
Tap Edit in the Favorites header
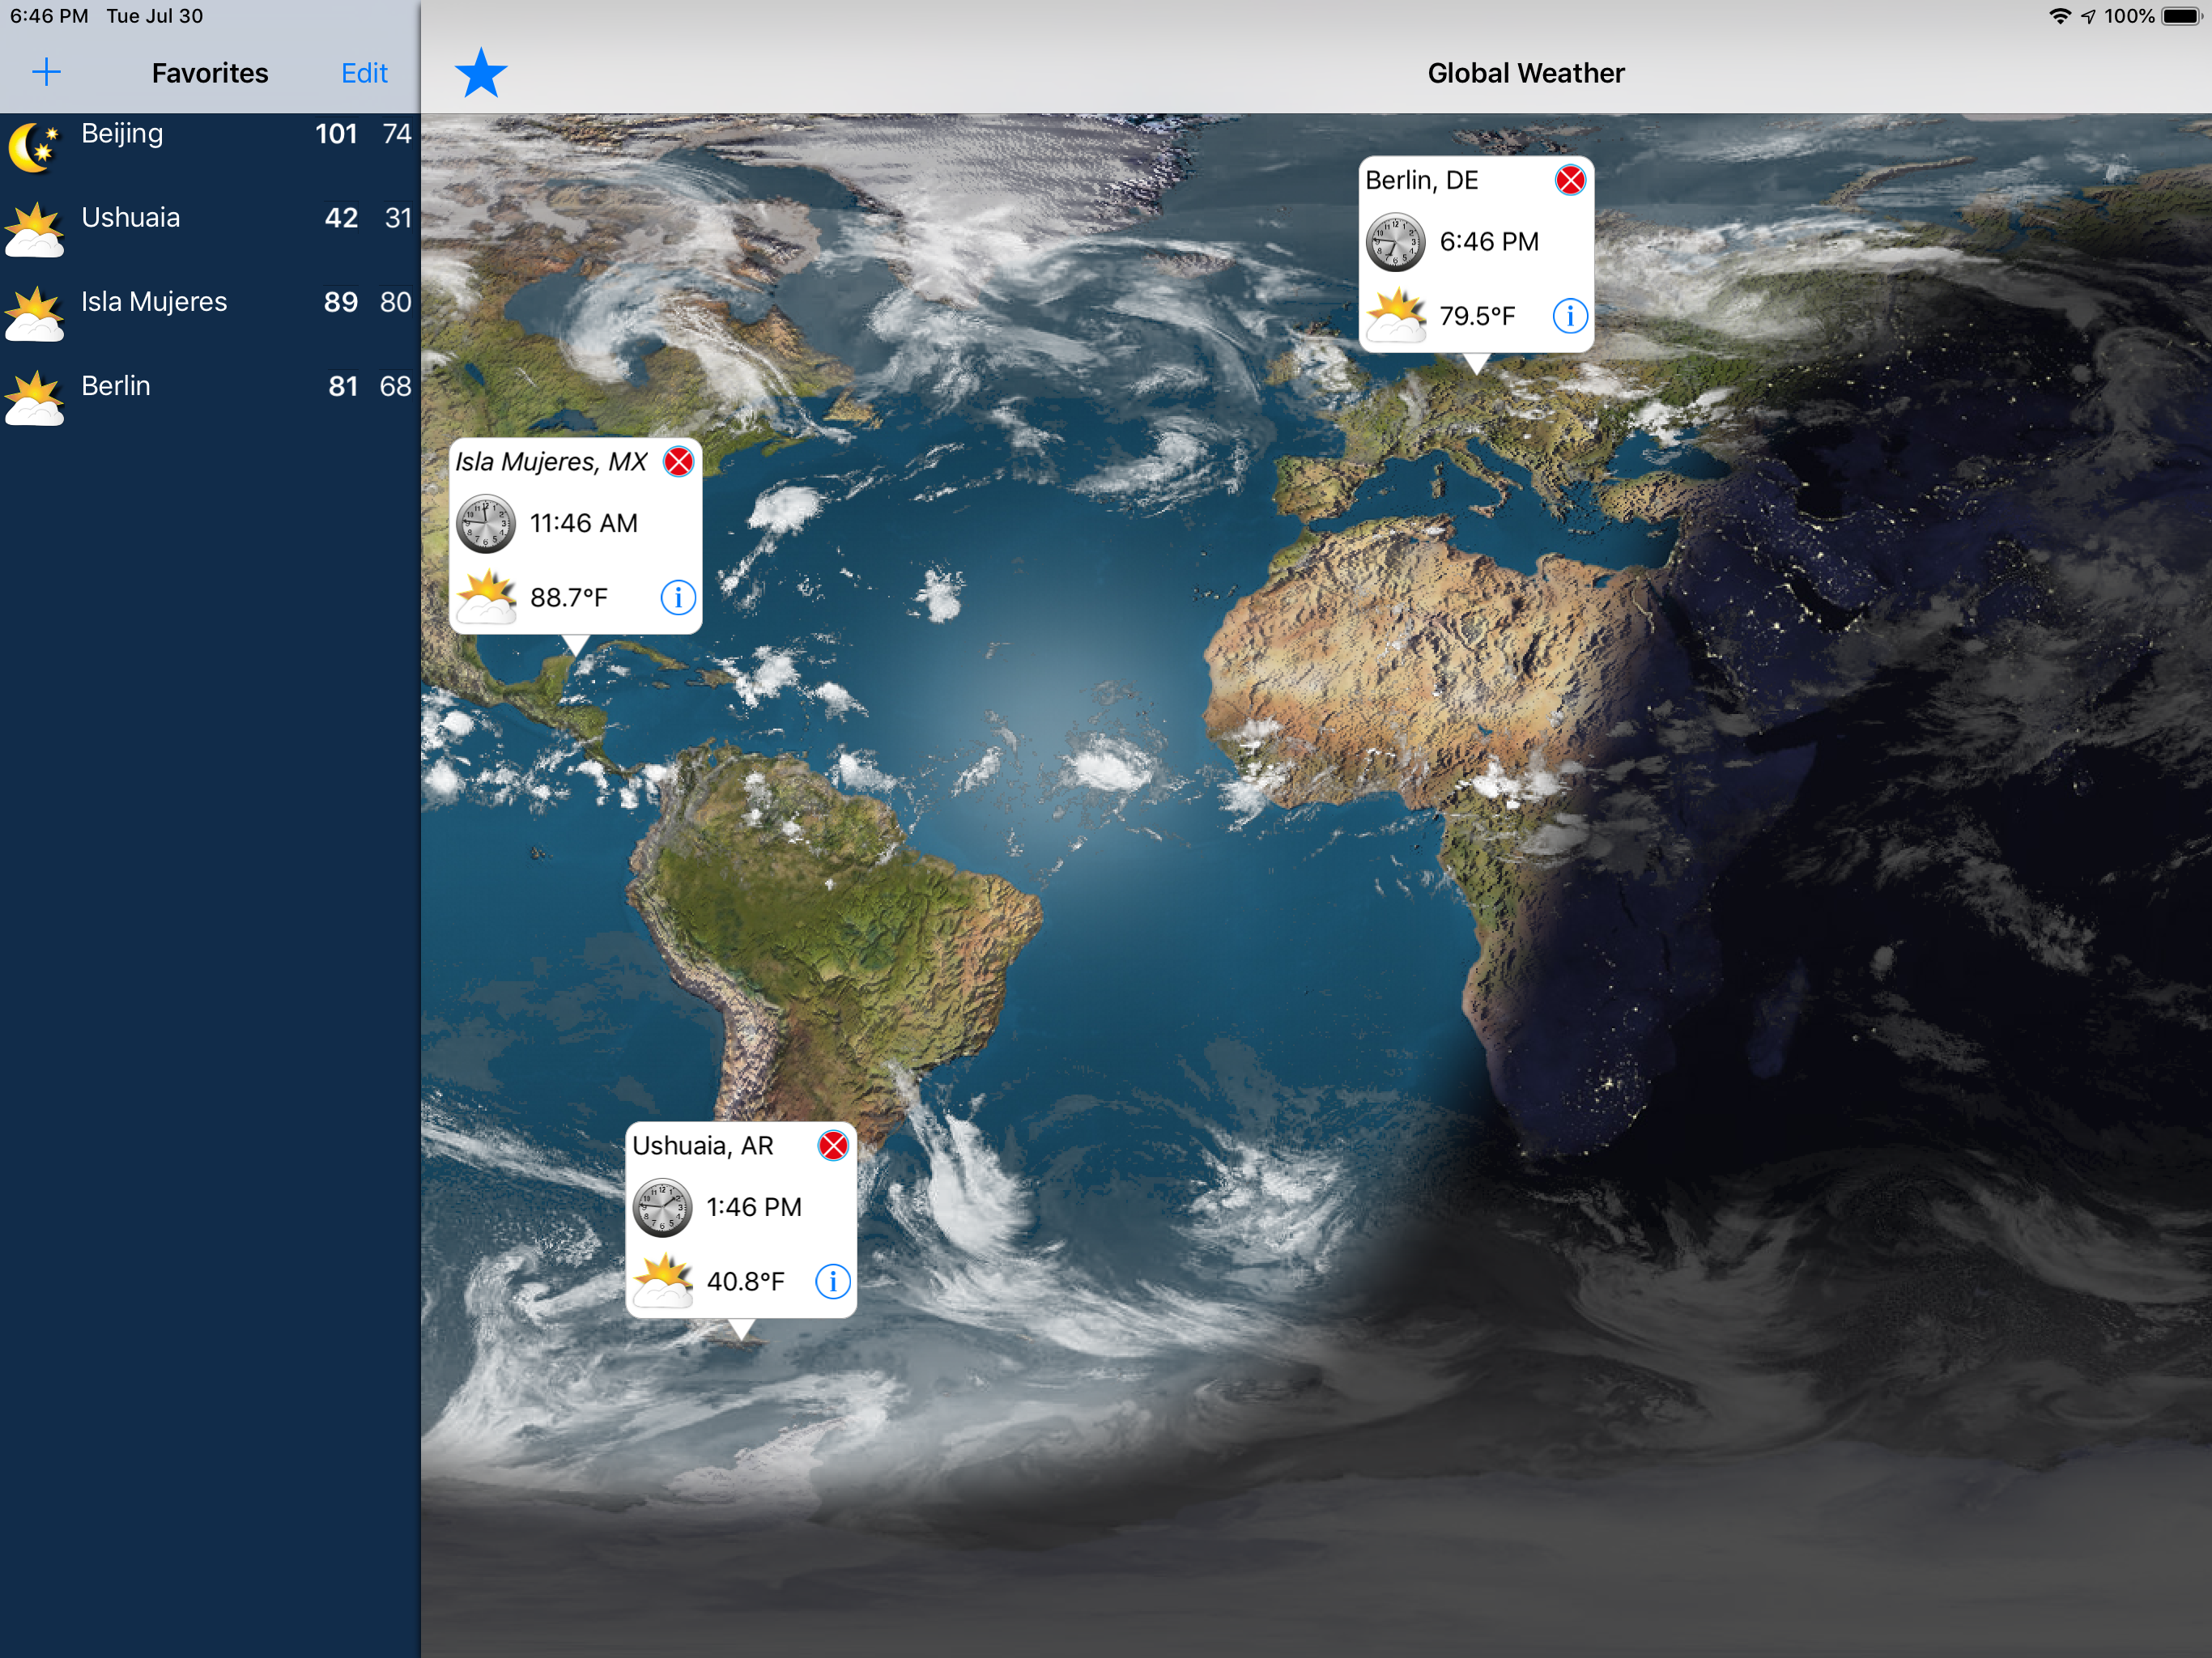click(x=364, y=73)
